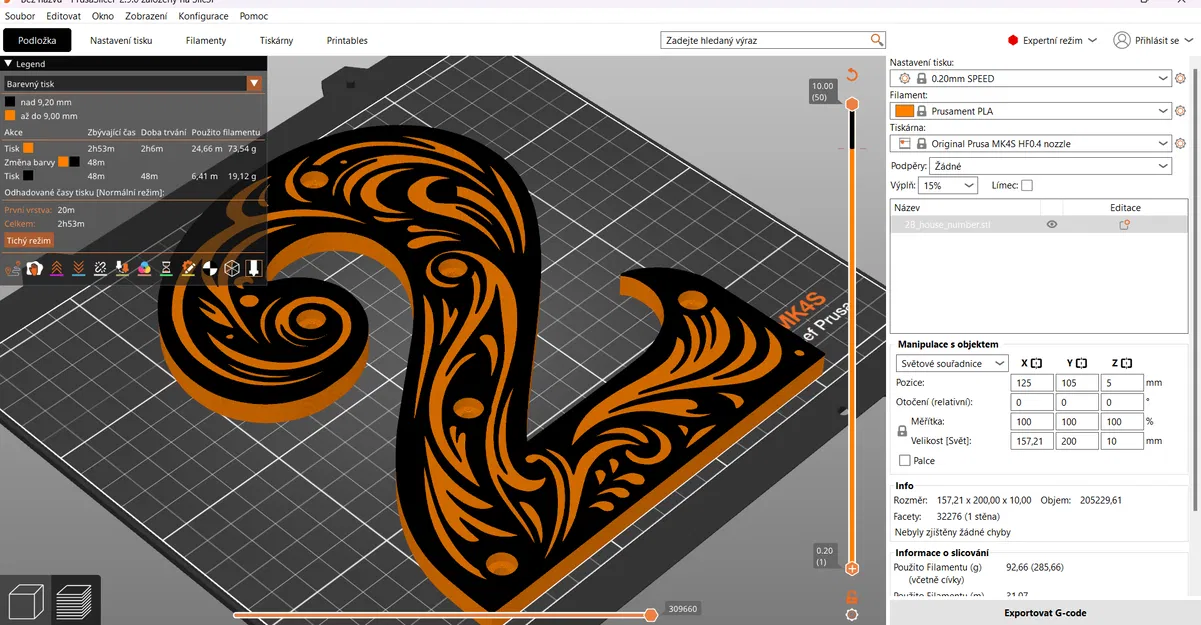Click the wireframe cube shells icon in legend

coord(231,268)
